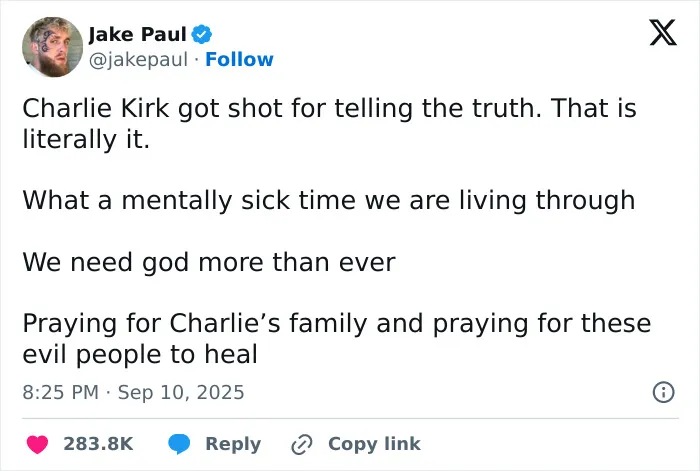Click the "evil people to heal" line

[140, 354]
